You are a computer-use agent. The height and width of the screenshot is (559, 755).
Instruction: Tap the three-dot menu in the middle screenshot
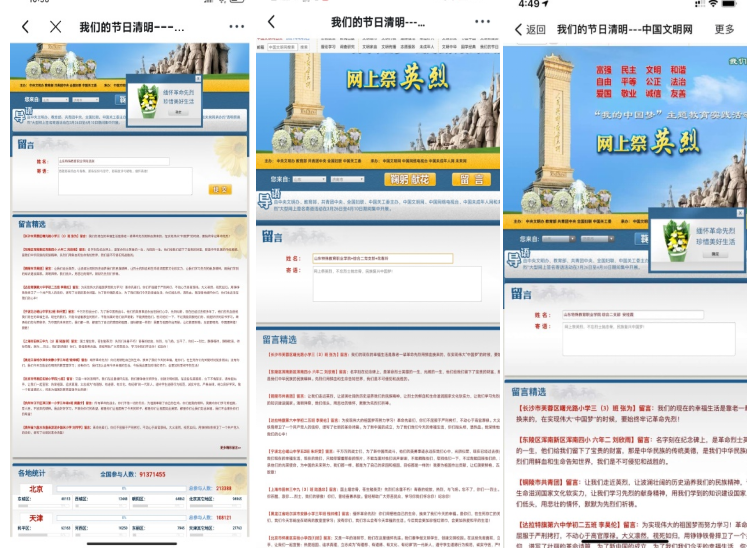coord(482,21)
